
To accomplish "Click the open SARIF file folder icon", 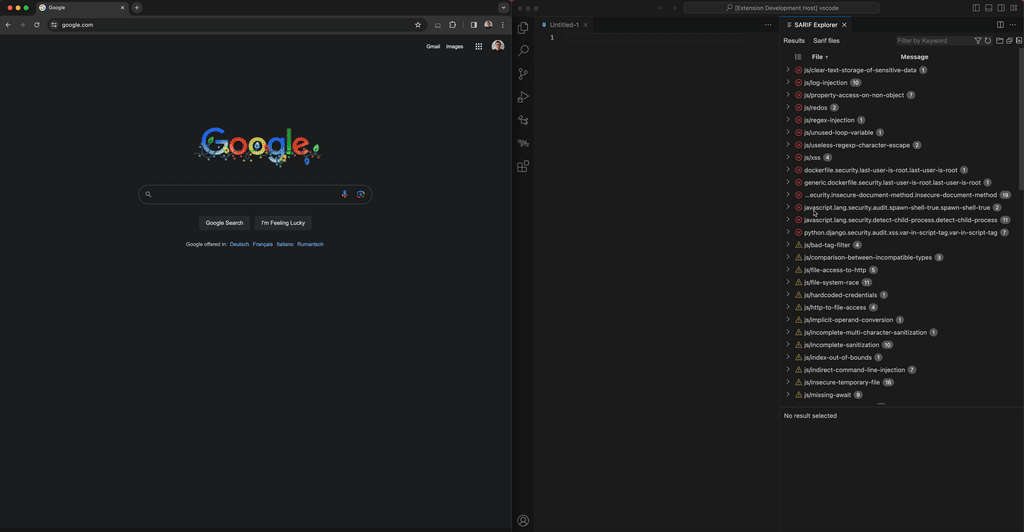I will pyautogui.click(x=999, y=40).
